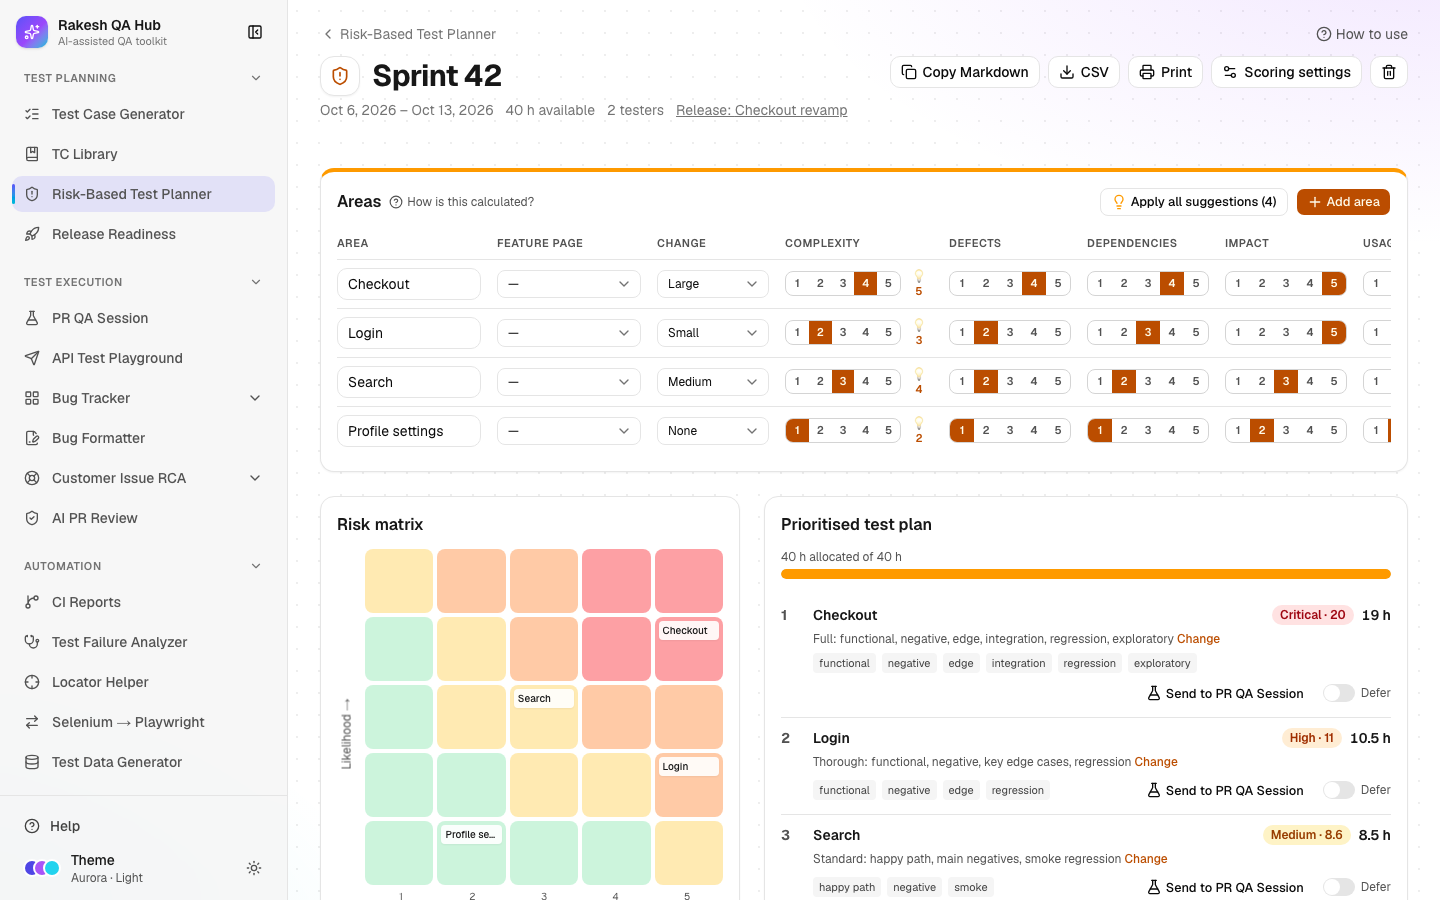The width and height of the screenshot is (1440, 900).
Task: Open the Feature Page dropdown for Search
Action: point(569,382)
